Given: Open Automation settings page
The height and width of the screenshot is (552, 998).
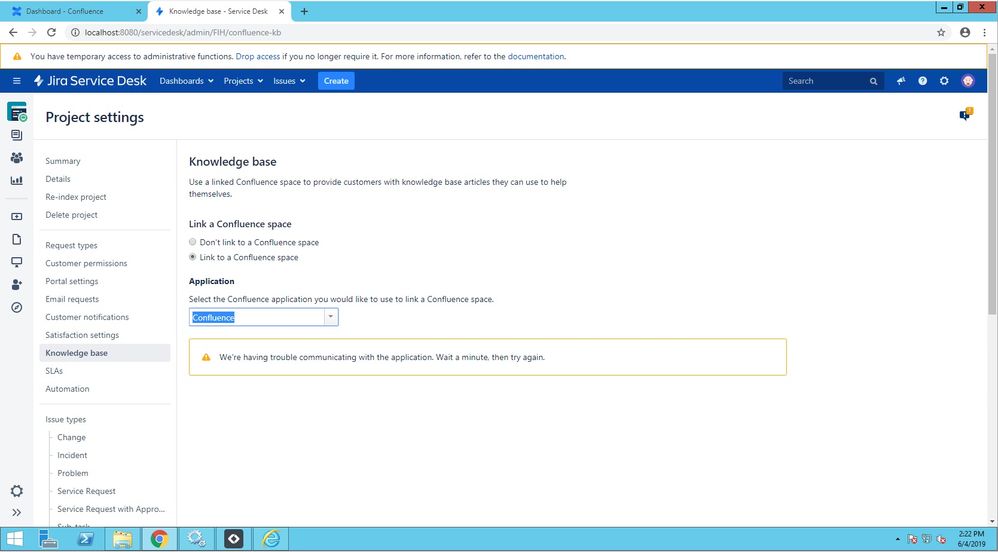Looking at the screenshot, I should tap(67, 388).
